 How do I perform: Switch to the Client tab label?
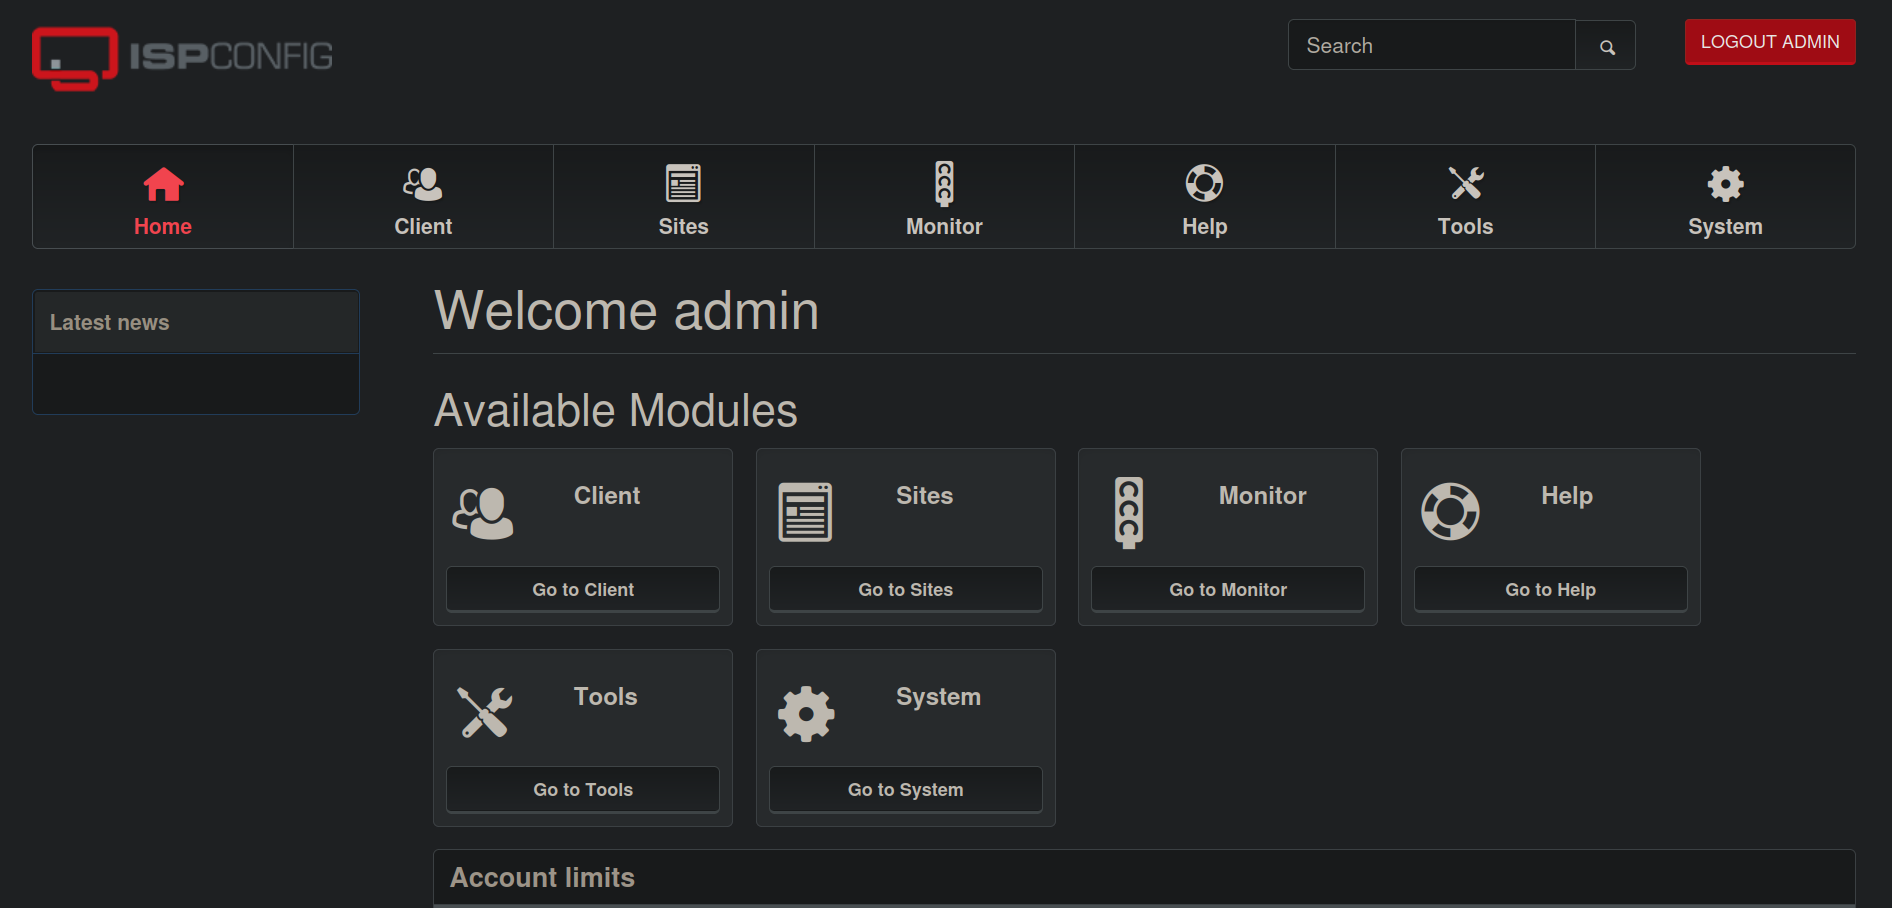pyautogui.click(x=423, y=227)
